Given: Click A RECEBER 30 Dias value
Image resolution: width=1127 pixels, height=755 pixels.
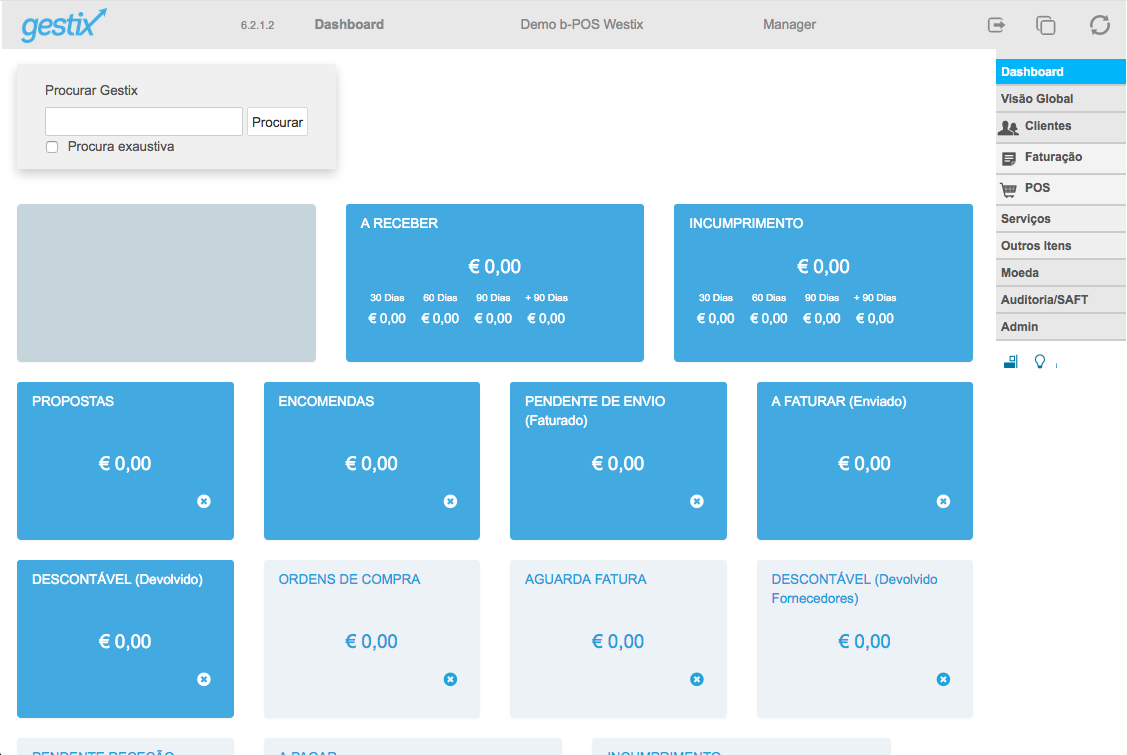Looking at the screenshot, I should (387, 319).
